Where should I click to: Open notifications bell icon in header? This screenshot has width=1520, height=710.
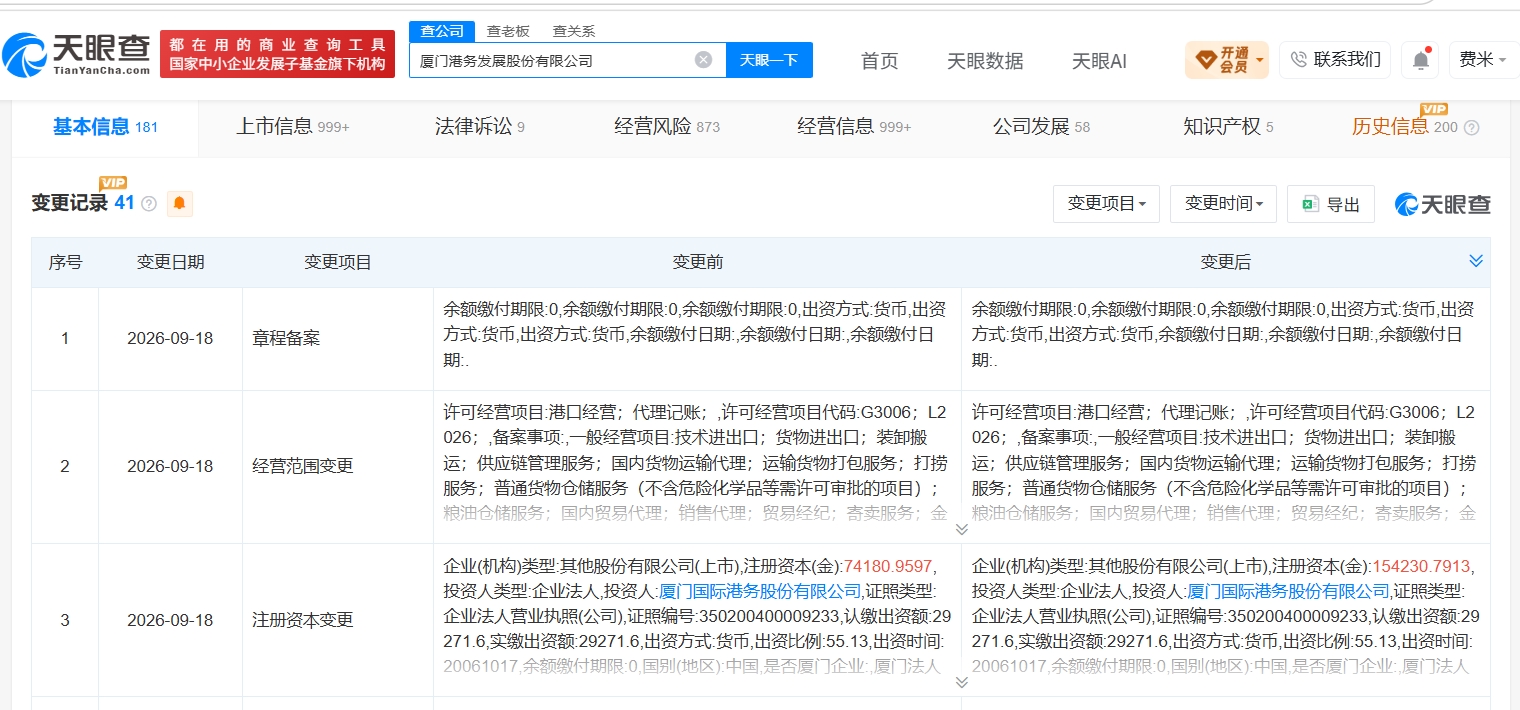[x=1420, y=60]
